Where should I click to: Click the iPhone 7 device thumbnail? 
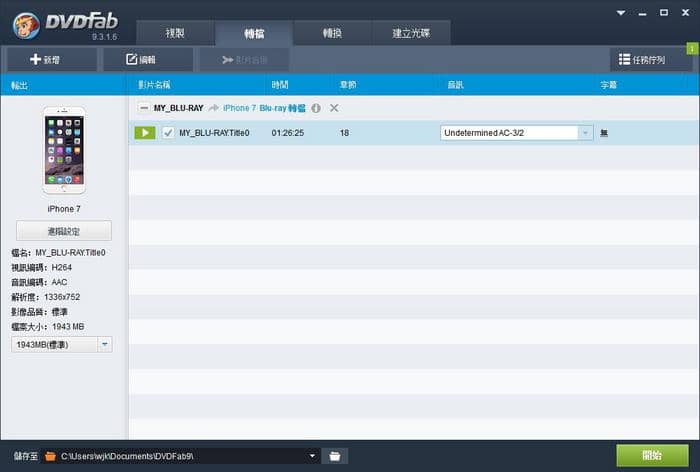64,150
